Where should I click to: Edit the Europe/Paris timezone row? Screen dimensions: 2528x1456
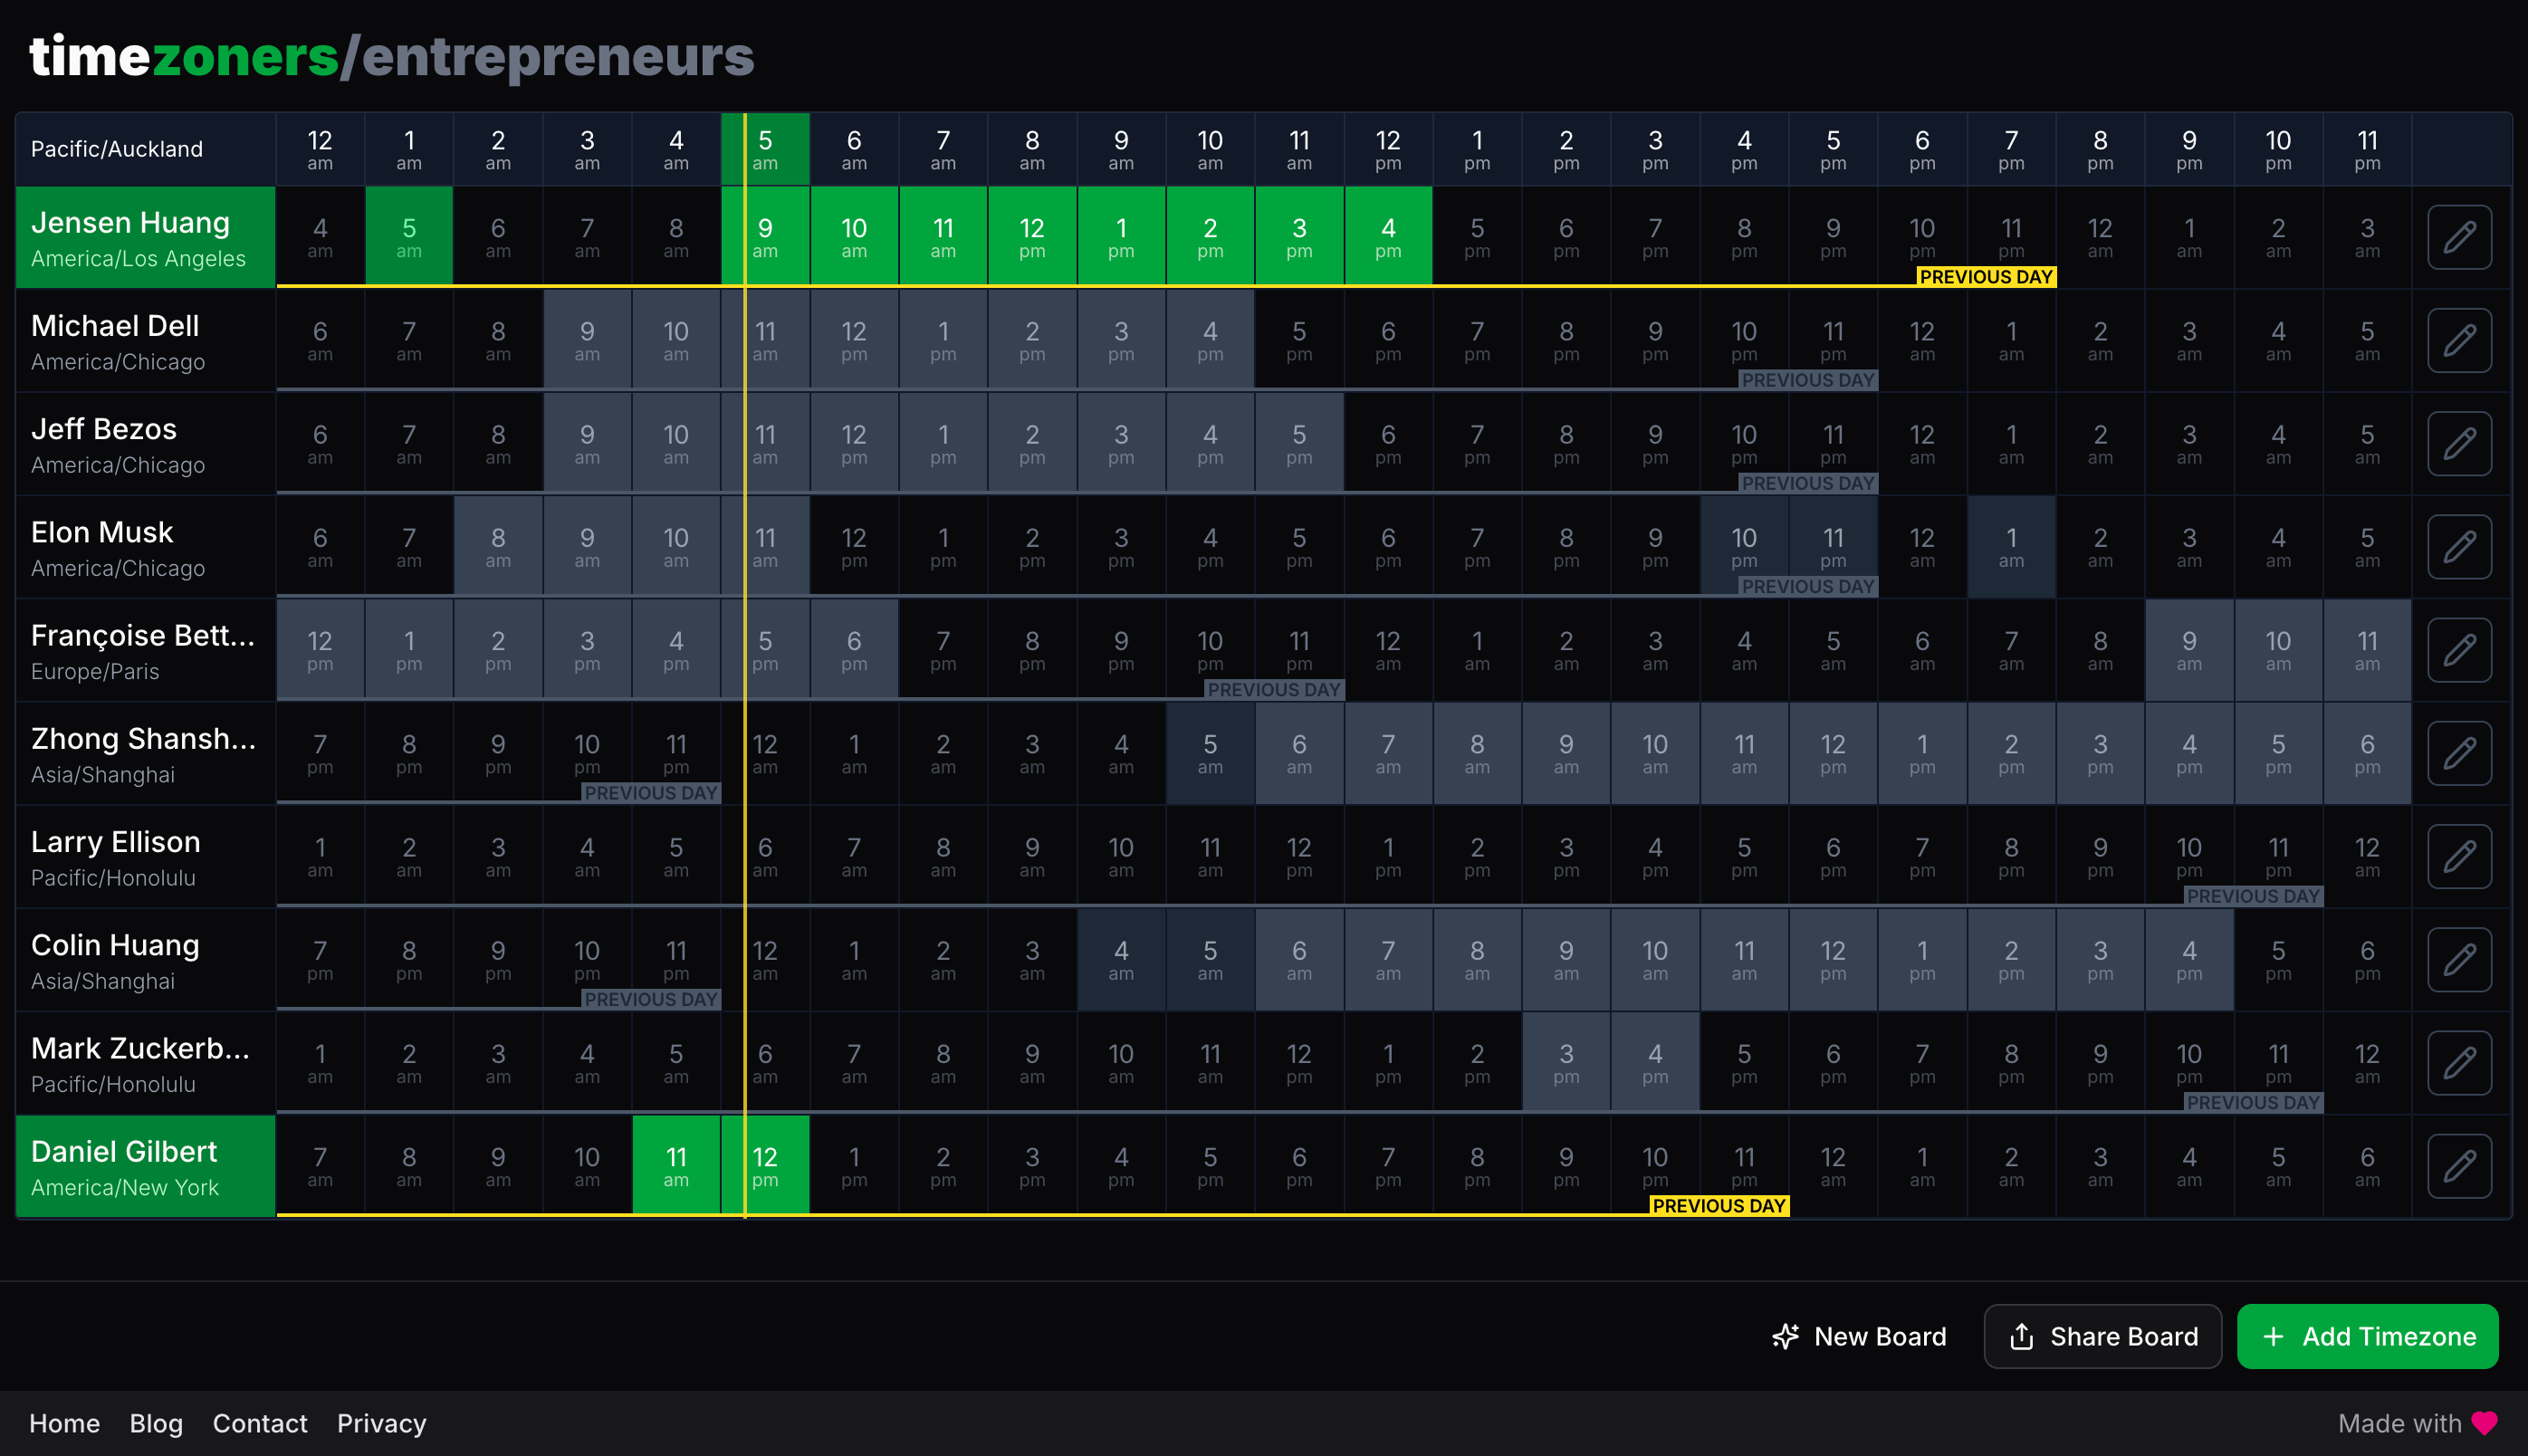click(2459, 650)
